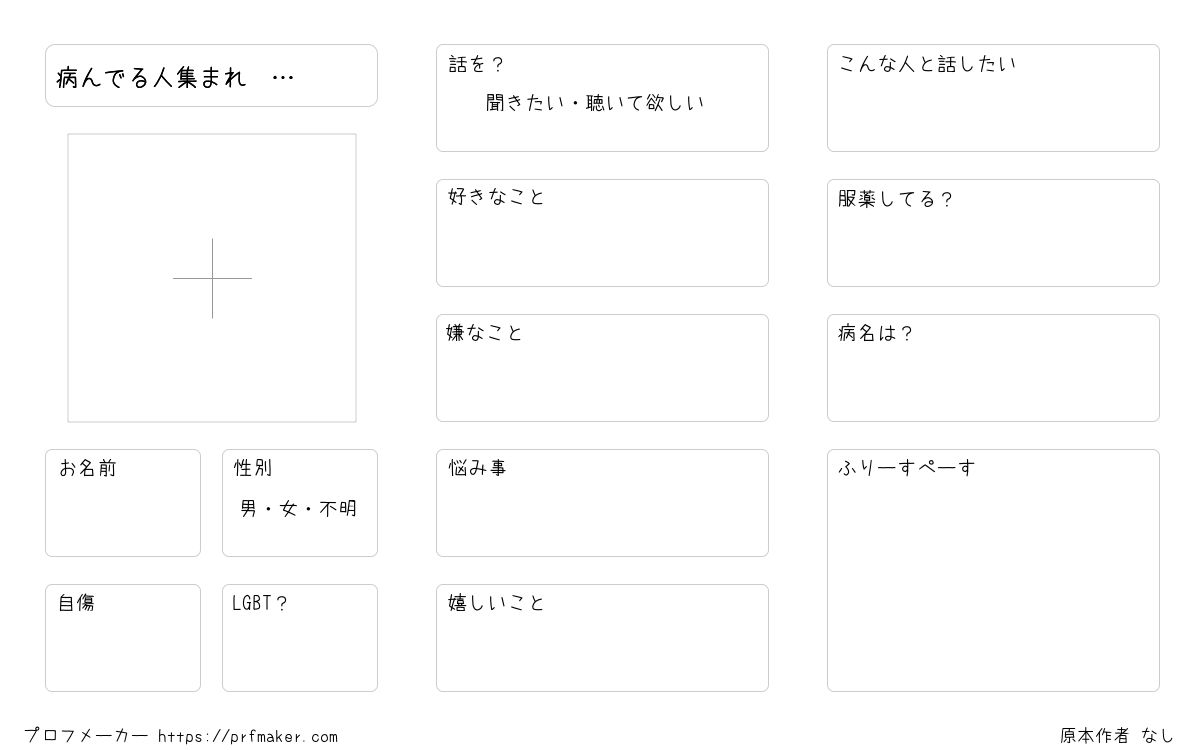Click the 好きなこと field

pyautogui.click(x=602, y=233)
